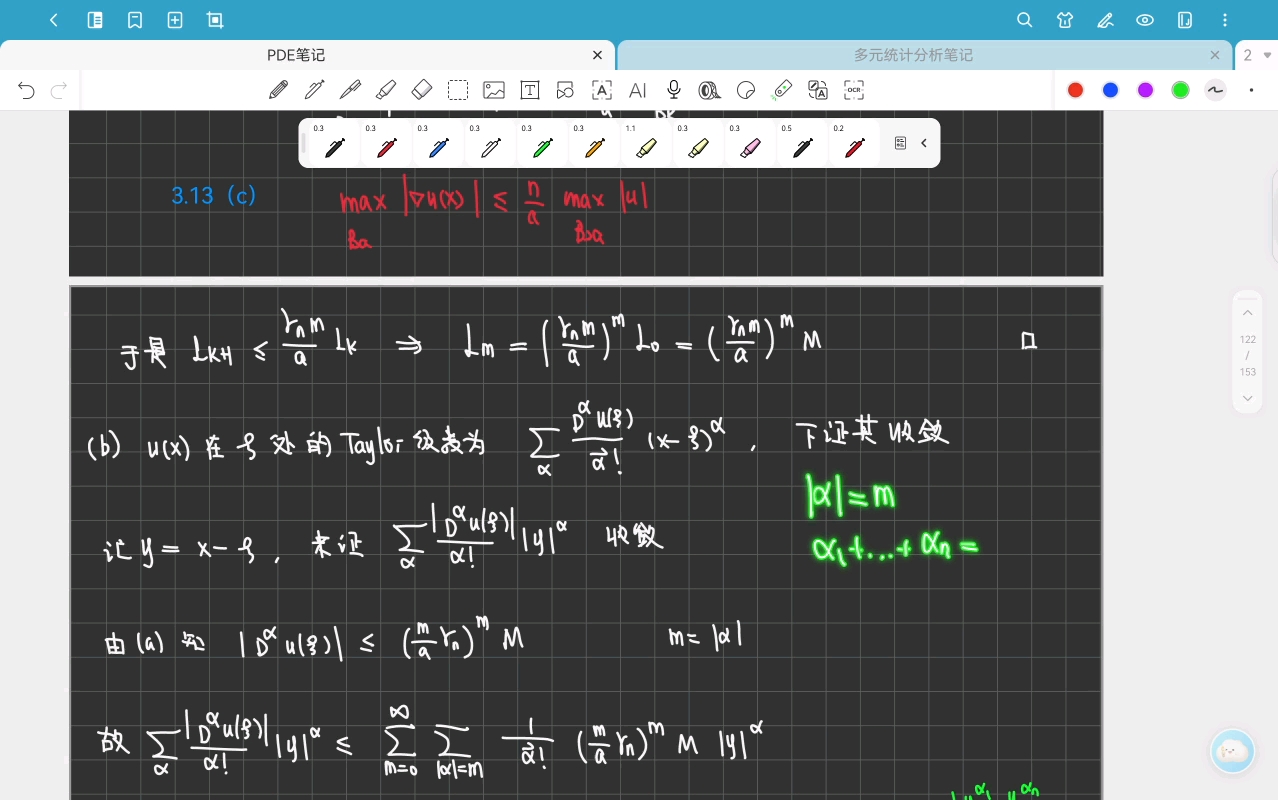Expand the tab count dropdown showing 2
The width and height of the screenshot is (1278, 800).
point(1257,55)
